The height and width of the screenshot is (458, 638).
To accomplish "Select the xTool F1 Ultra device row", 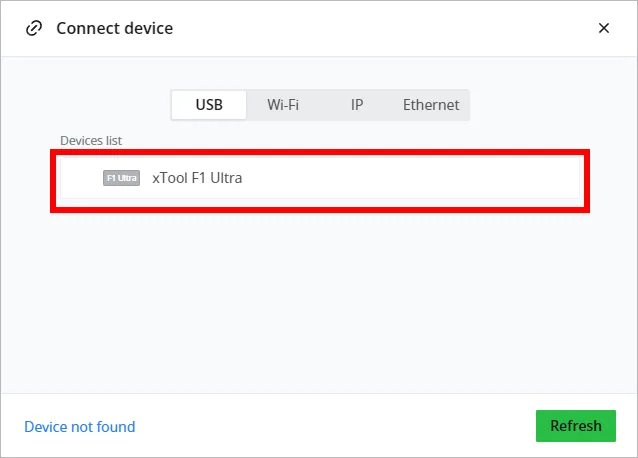I will [x=320, y=178].
